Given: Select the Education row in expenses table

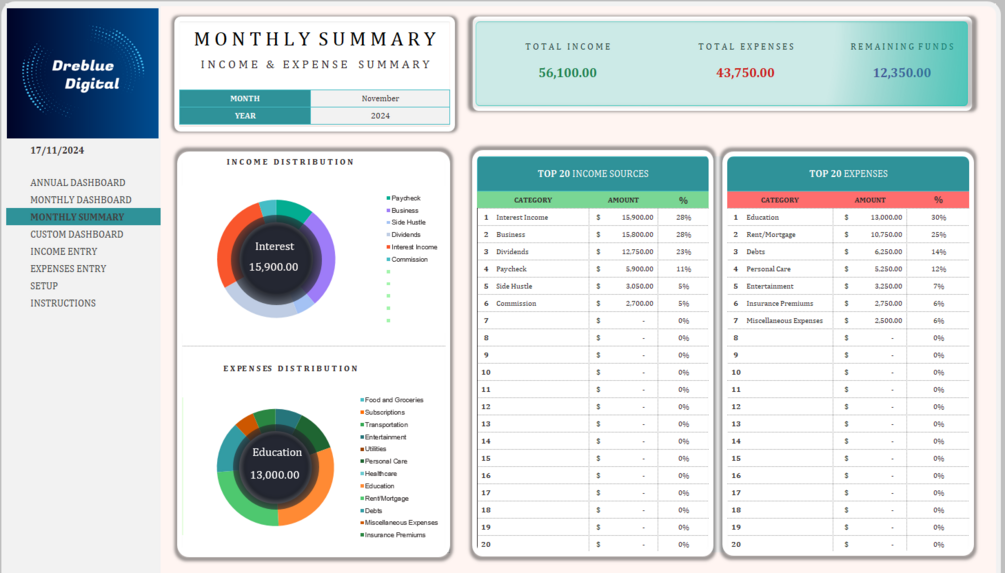Looking at the screenshot, I should point(848,217).
